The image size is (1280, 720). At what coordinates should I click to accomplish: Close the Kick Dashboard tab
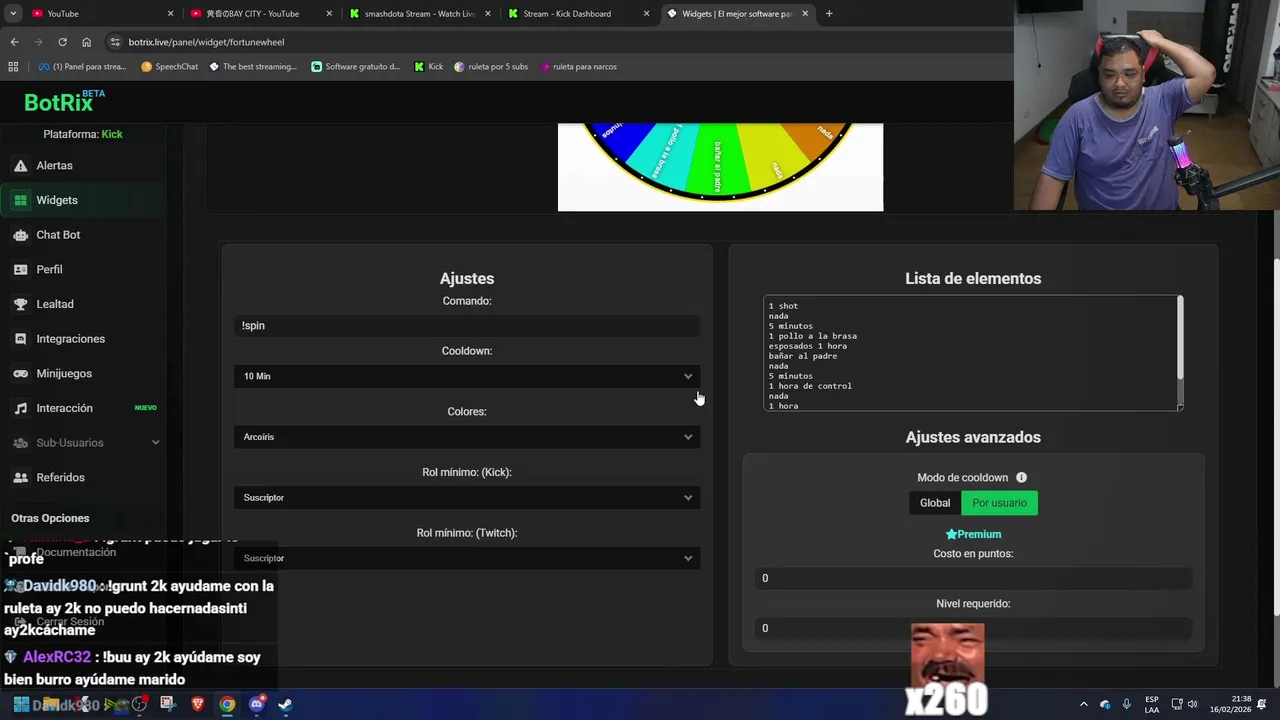pyautogui.click(x=646, y=14)
